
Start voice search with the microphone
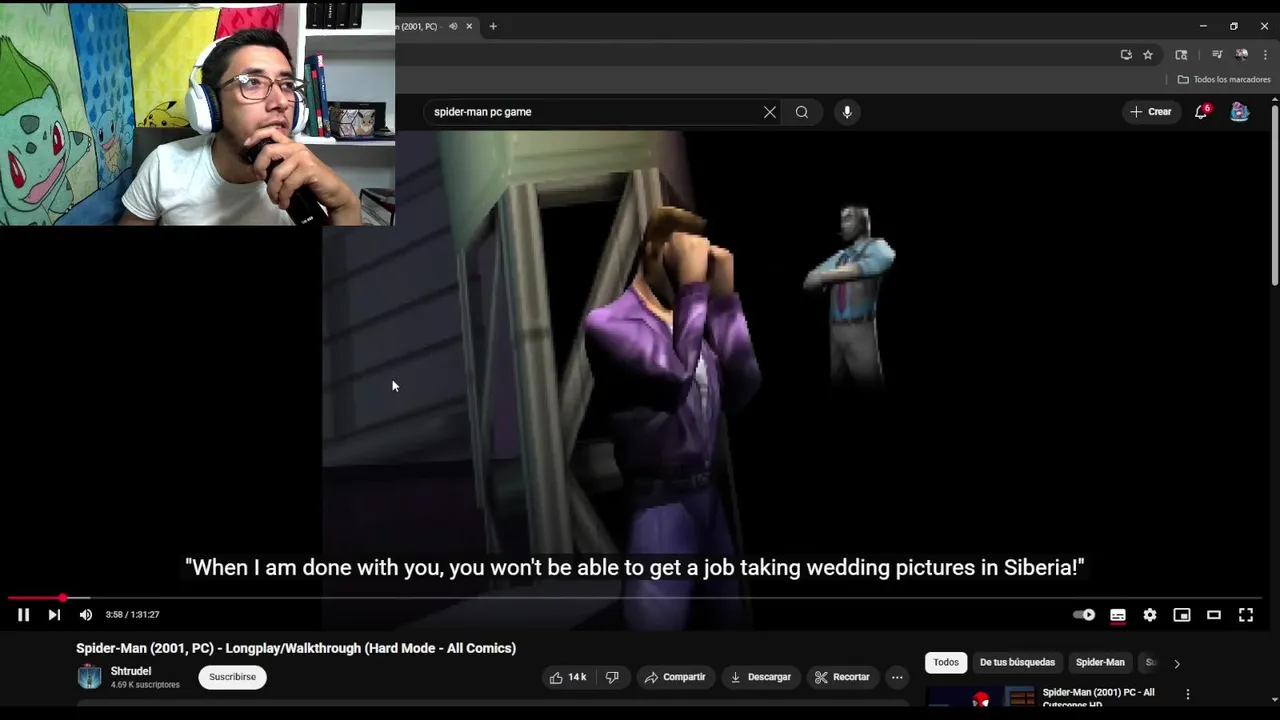847,112
